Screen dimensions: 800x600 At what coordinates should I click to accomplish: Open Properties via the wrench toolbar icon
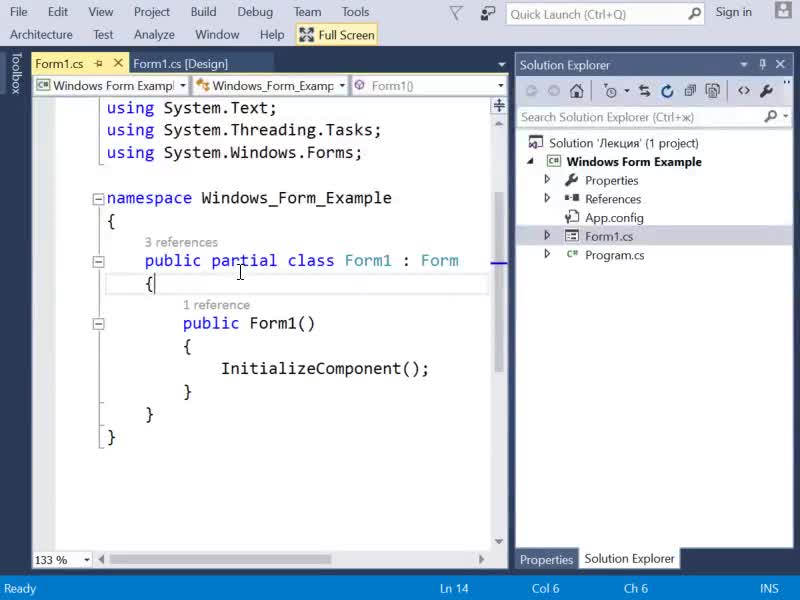[766, 91]
